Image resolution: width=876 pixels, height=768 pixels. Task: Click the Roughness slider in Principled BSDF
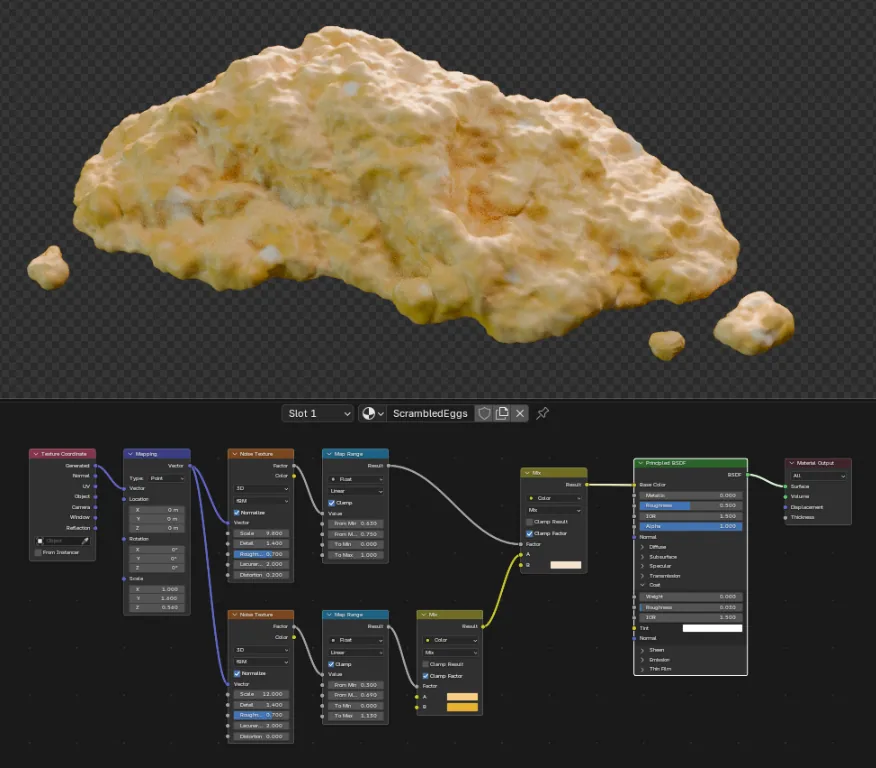click(691, 505)
